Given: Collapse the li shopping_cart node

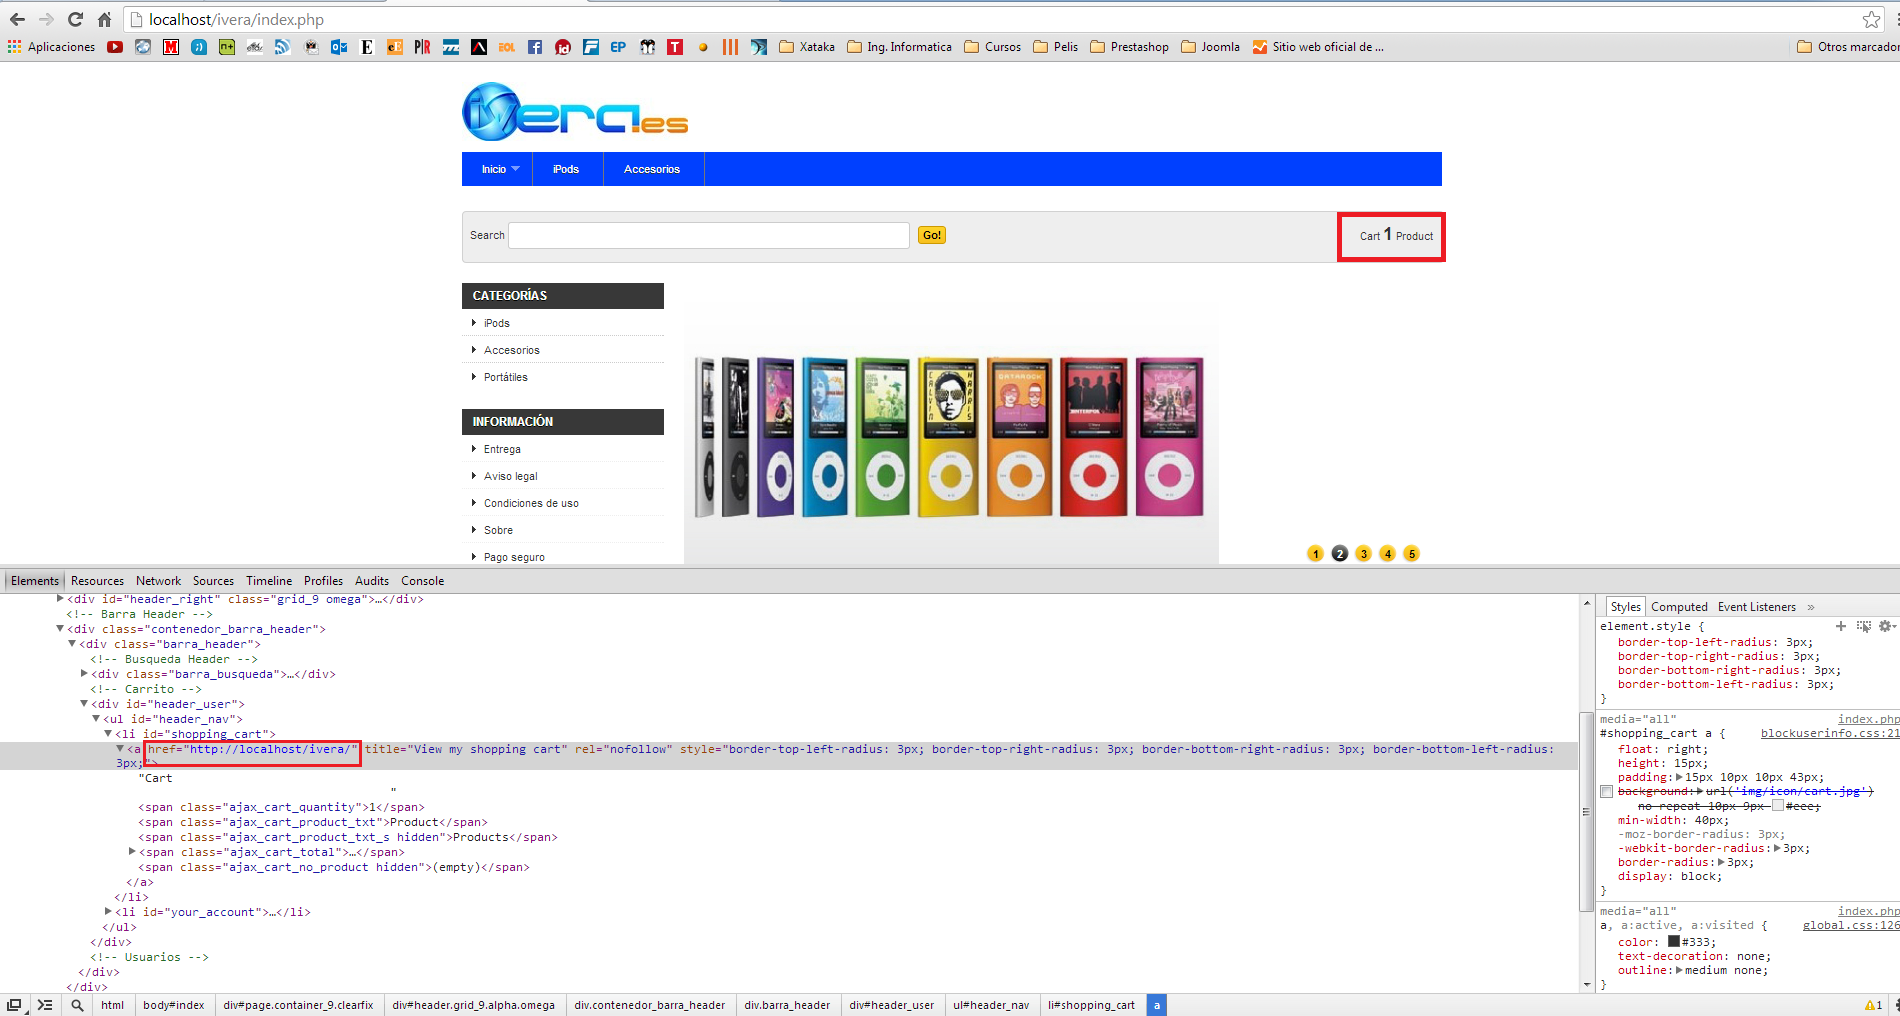Looking at the screenshot, I should pos(108,734).
